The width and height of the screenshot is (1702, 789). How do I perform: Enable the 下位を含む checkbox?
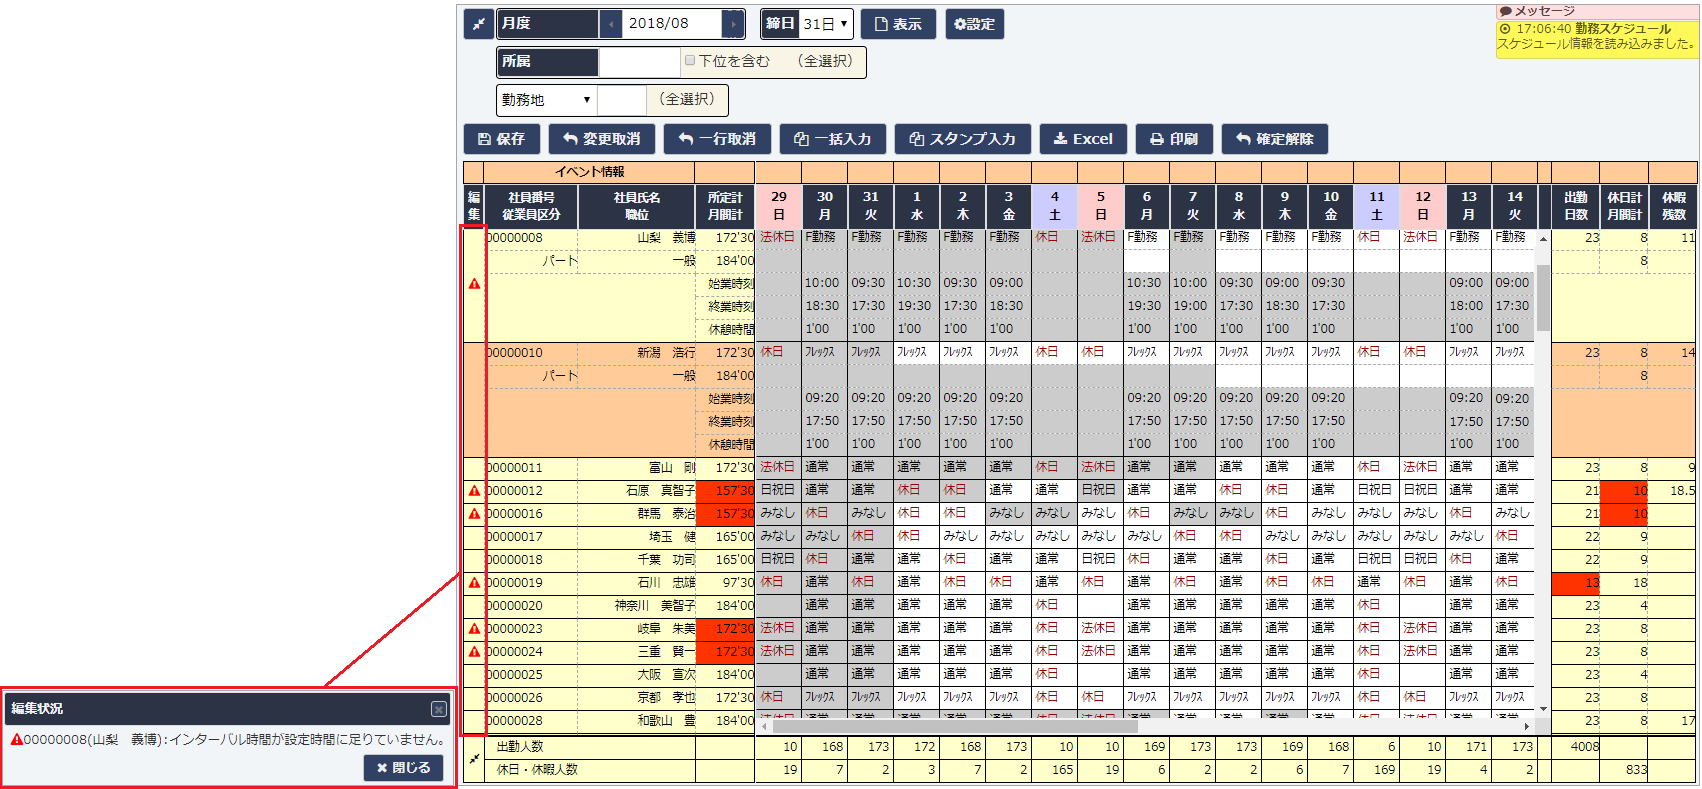(x=690, y=61)
